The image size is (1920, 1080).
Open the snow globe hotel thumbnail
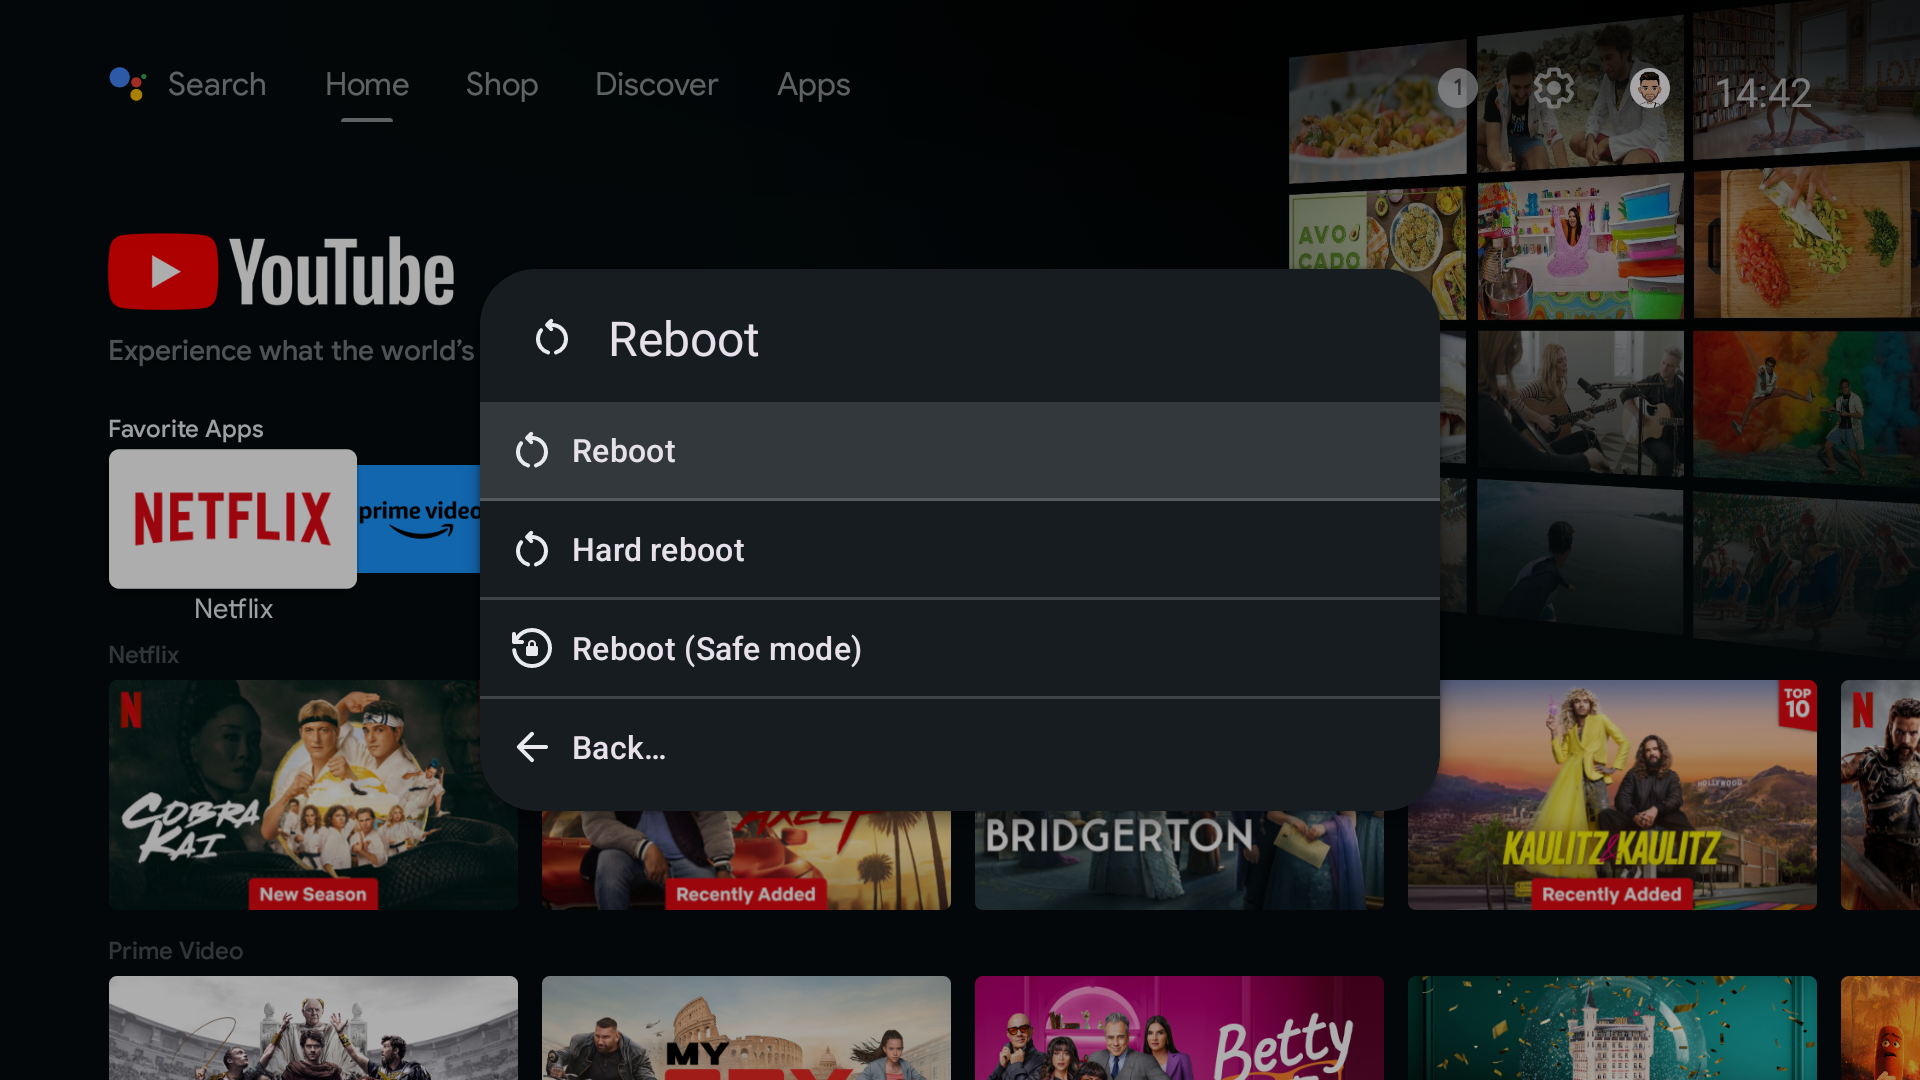coord(1612,1028)
